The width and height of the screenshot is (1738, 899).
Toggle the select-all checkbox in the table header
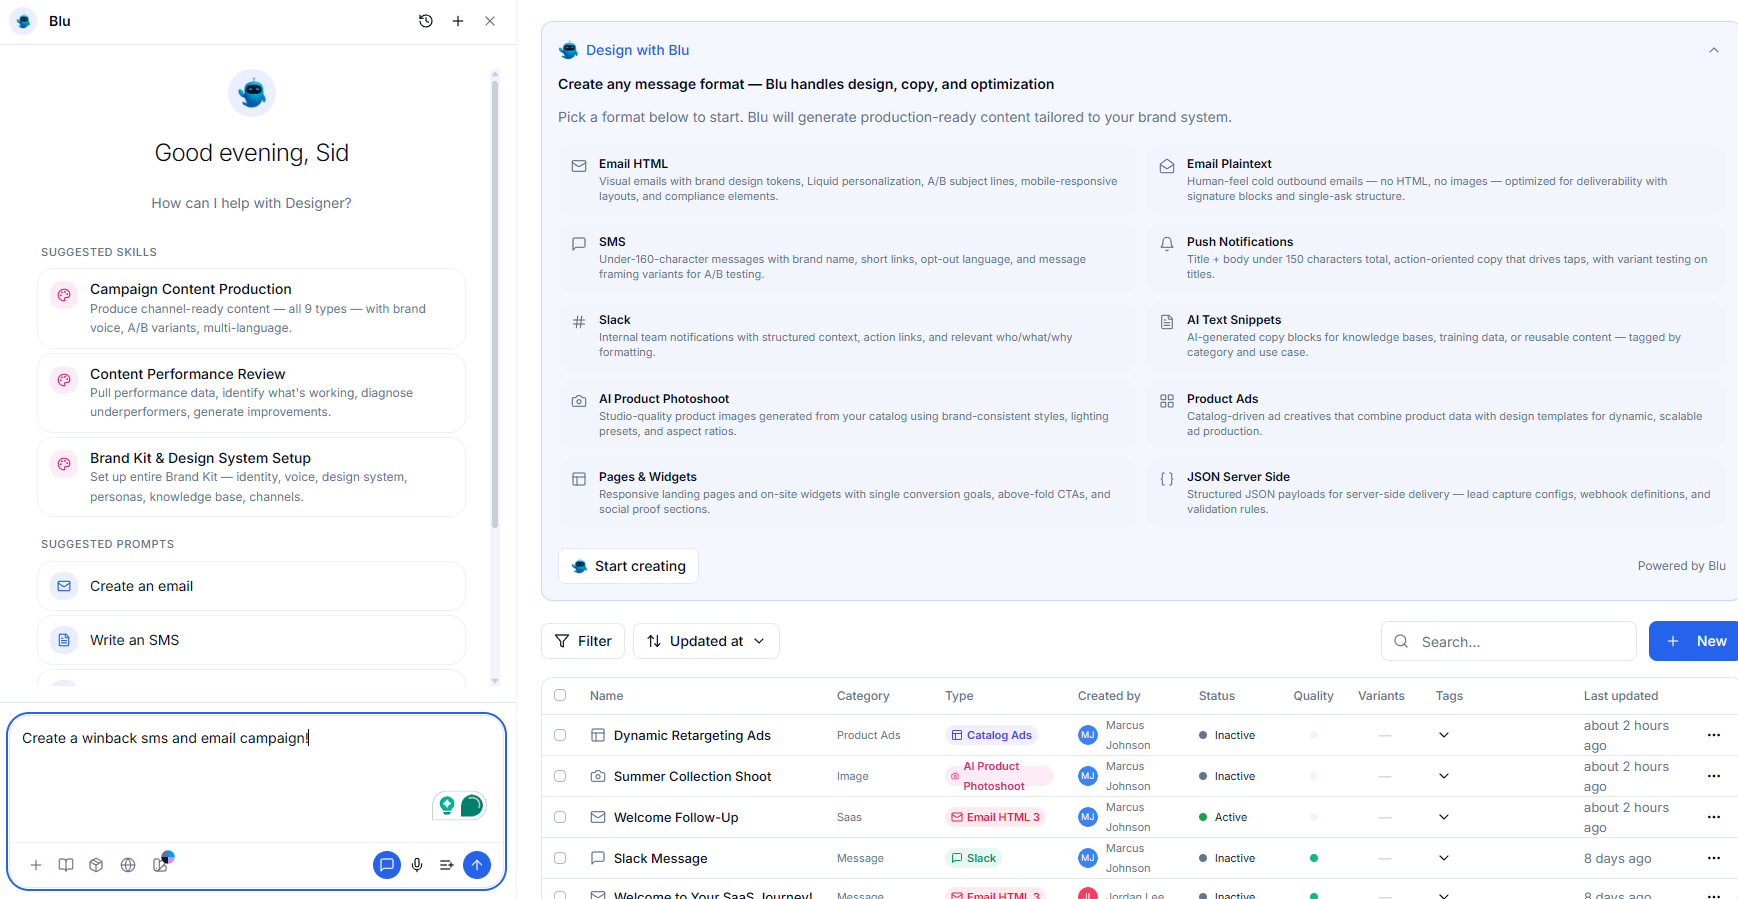tap(560, 695)
